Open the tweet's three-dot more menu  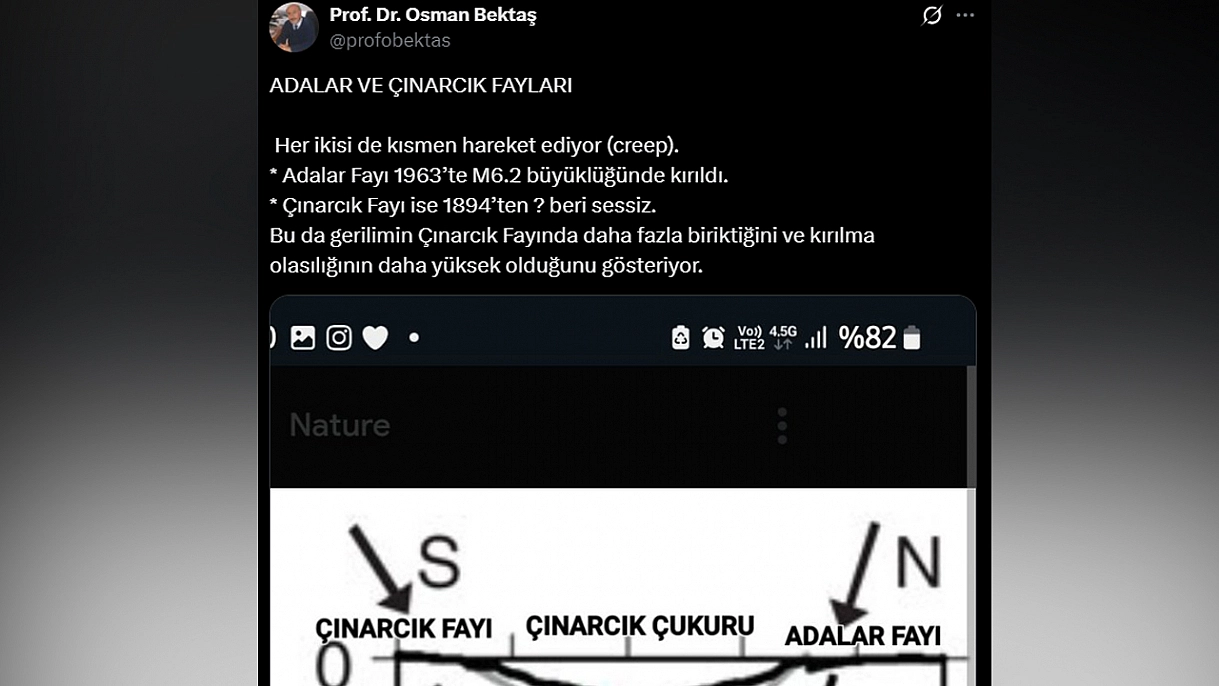(x=965, y=15)
